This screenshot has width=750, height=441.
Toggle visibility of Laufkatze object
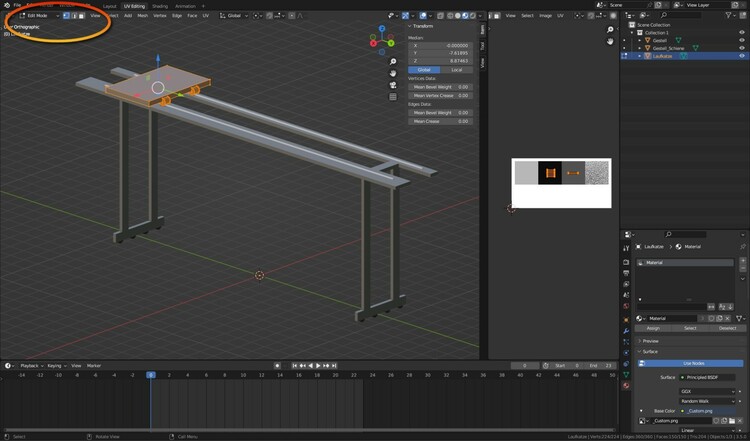pyautogui.click(x=741, y=56)
